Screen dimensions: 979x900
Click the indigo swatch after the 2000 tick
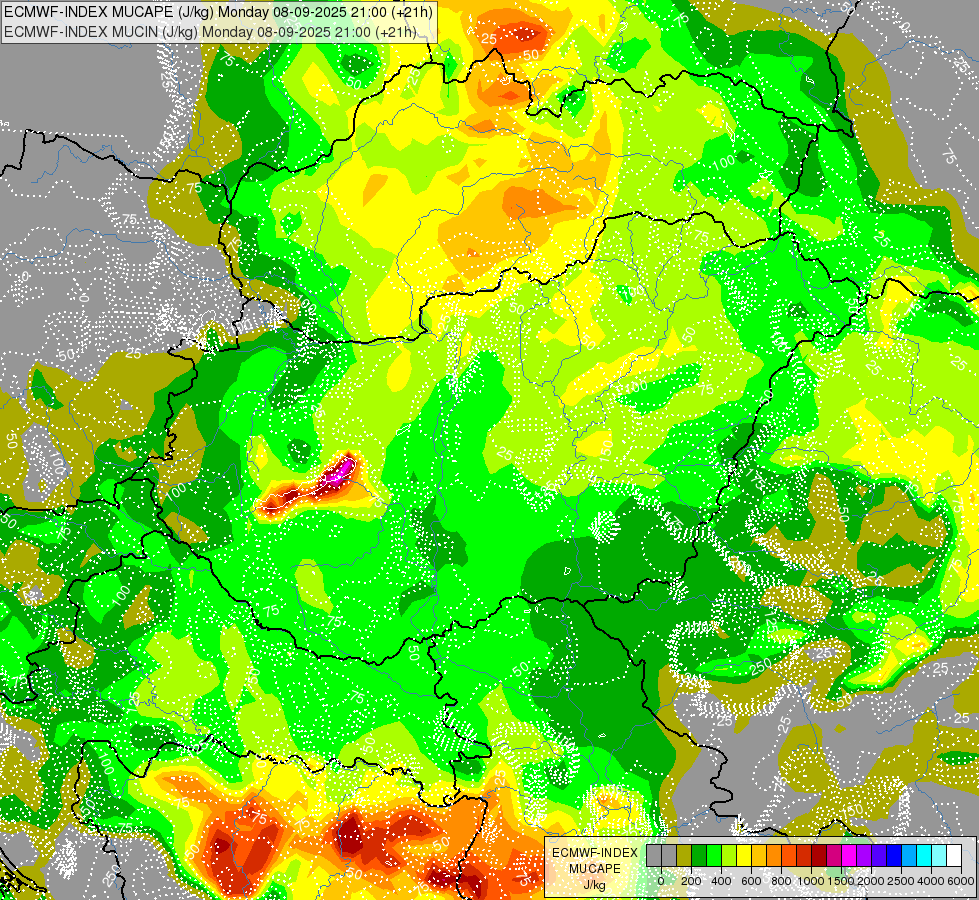tap(879, 855)
